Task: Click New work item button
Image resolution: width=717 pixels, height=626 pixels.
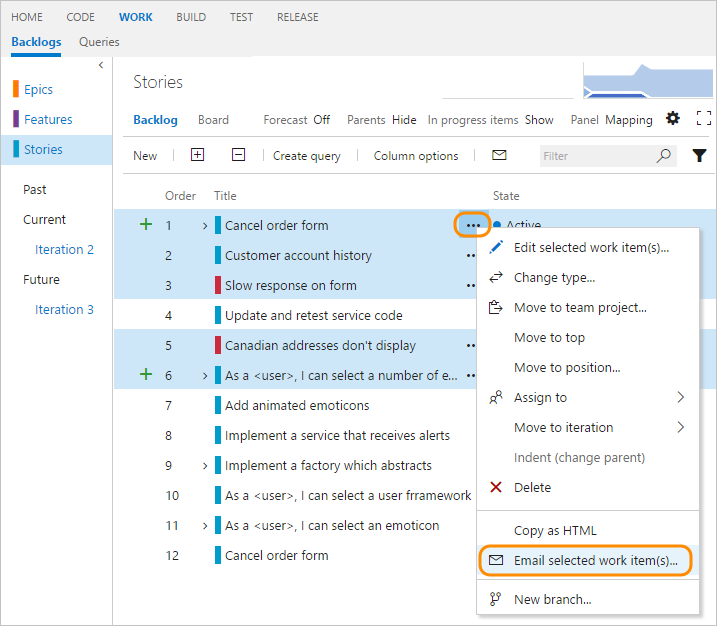Action: click(145, 156)
